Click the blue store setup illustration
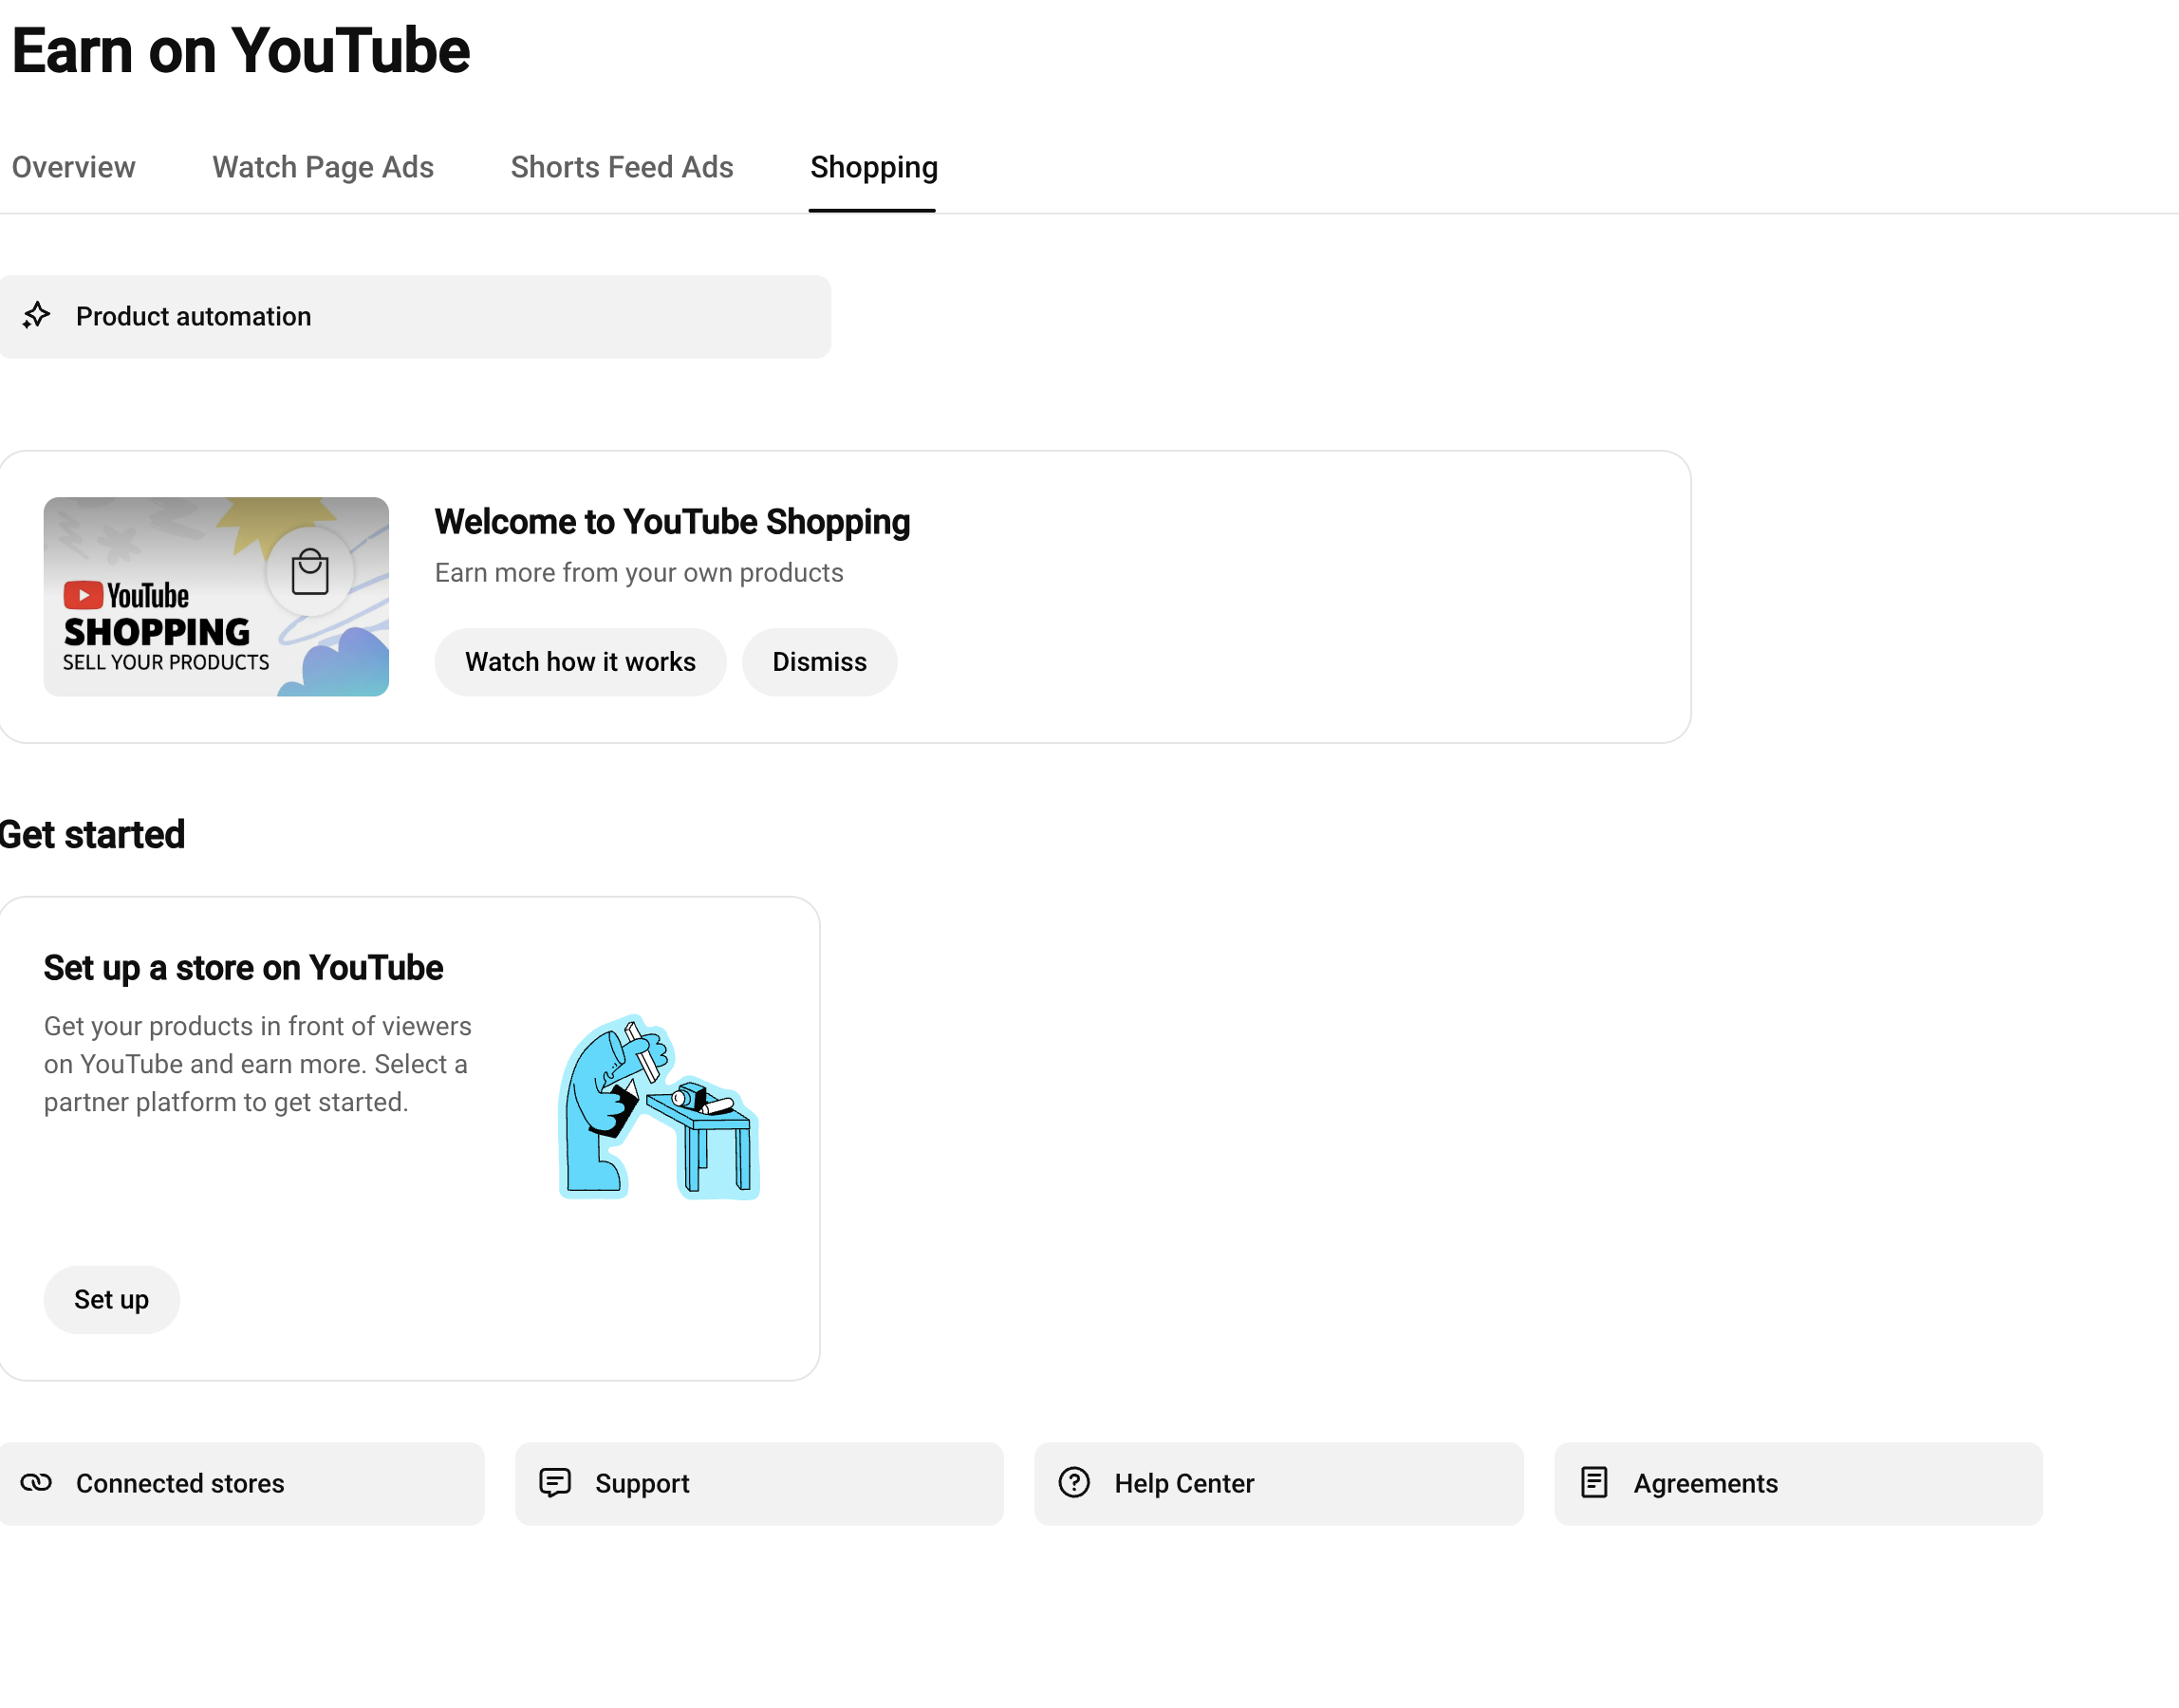This screenshot has width=2179, height=1708. click(659, 1107)
